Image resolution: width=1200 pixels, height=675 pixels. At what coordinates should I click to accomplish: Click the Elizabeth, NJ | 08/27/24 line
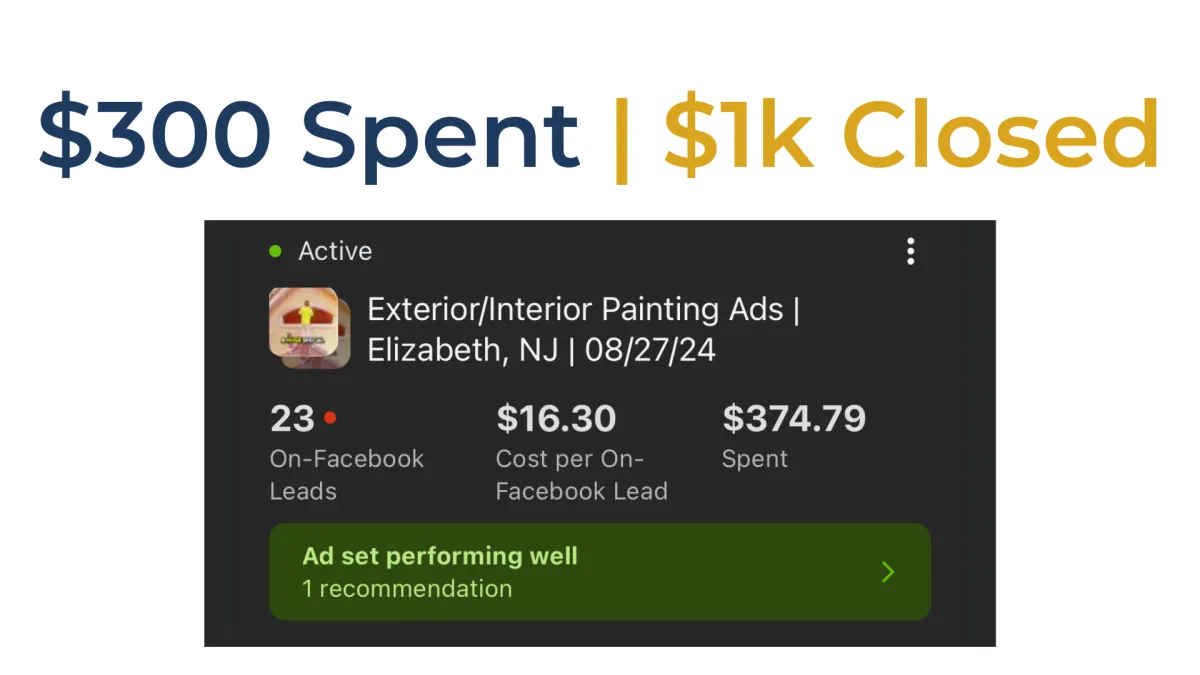[x=542, y=352]
